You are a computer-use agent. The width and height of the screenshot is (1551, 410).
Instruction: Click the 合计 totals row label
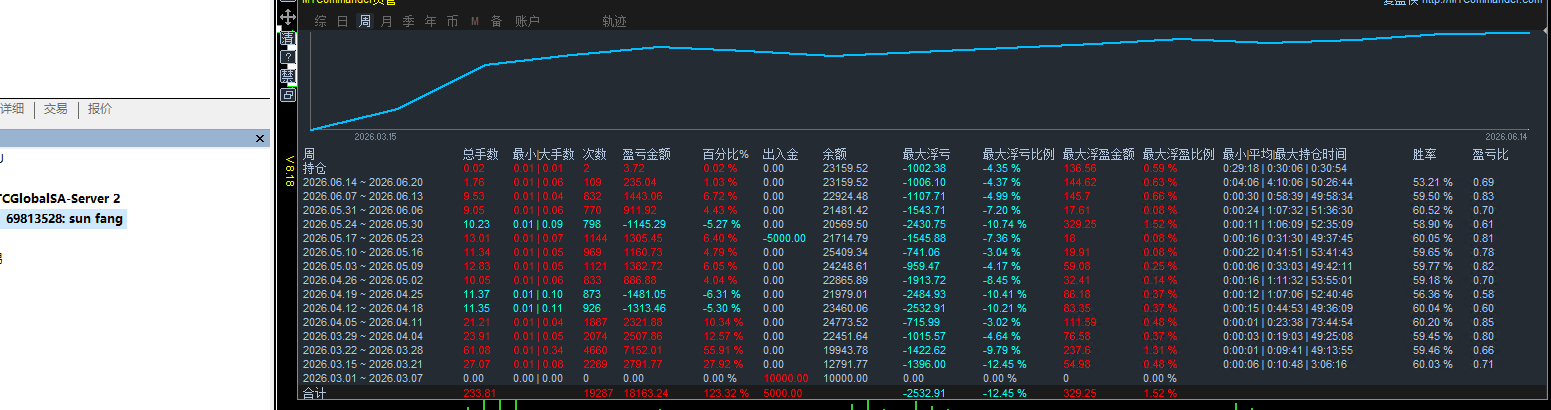314,395
